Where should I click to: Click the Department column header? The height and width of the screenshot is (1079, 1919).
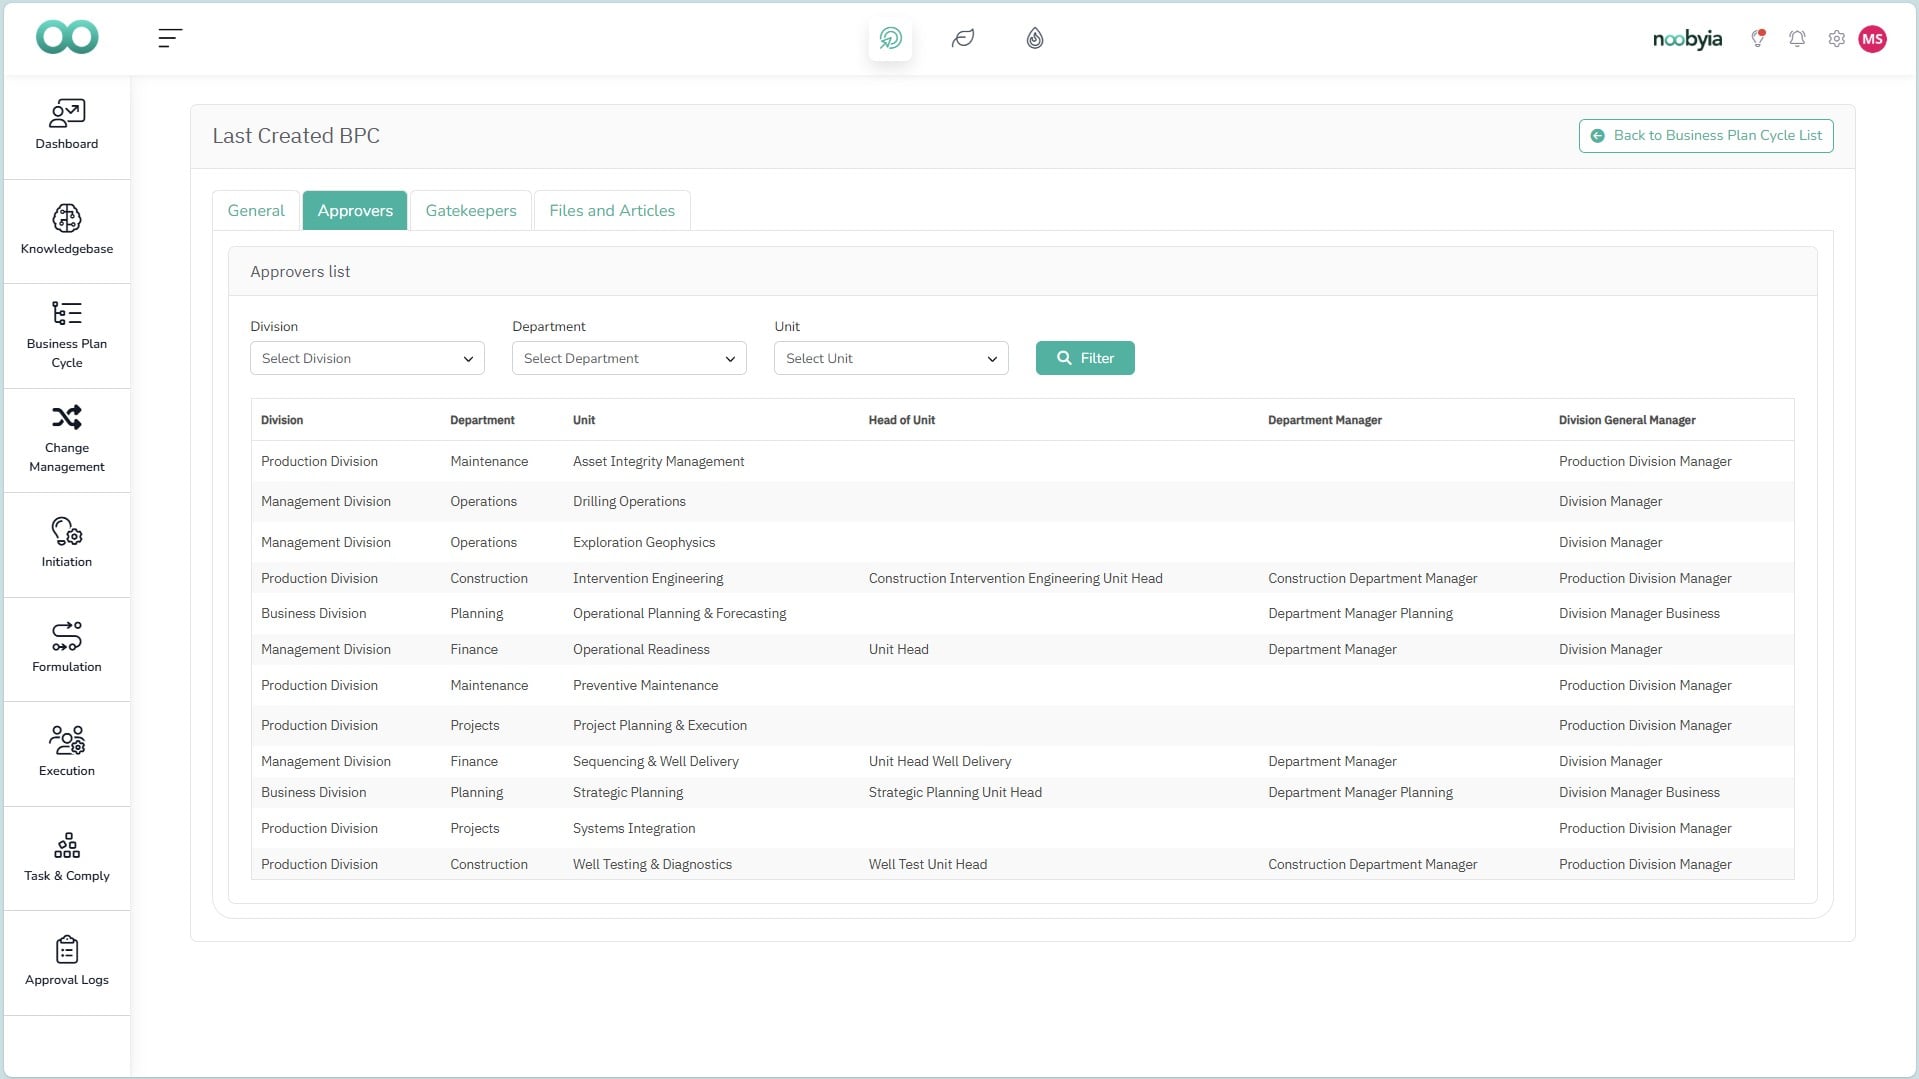[482, 420]
